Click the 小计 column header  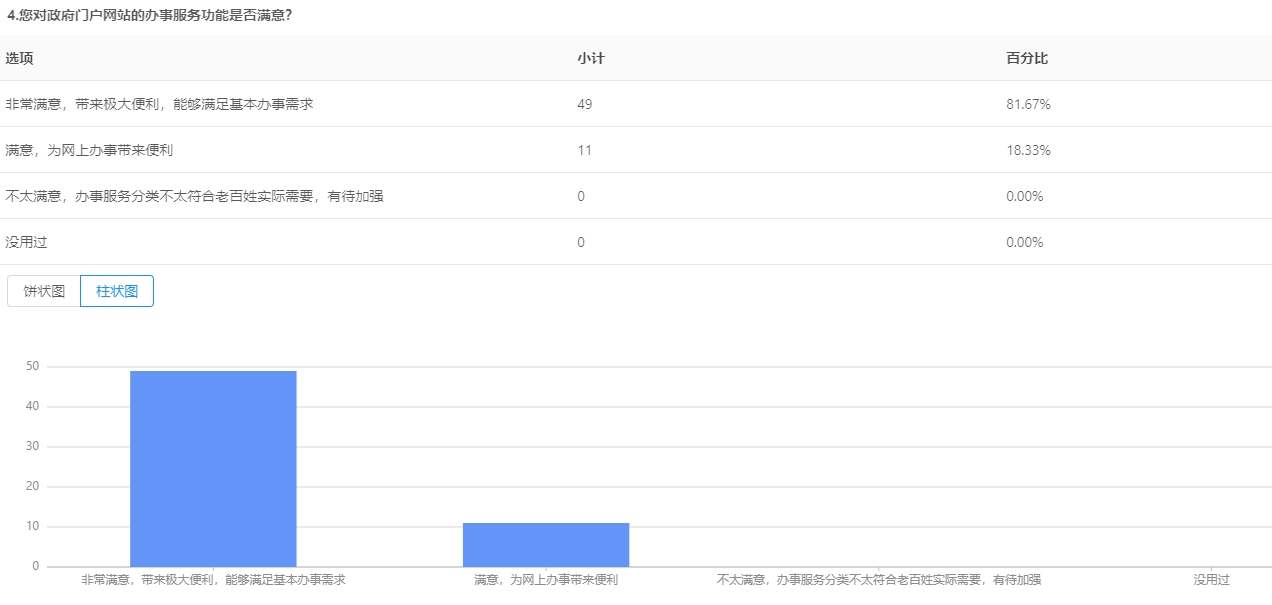click(x=590, y=58)
